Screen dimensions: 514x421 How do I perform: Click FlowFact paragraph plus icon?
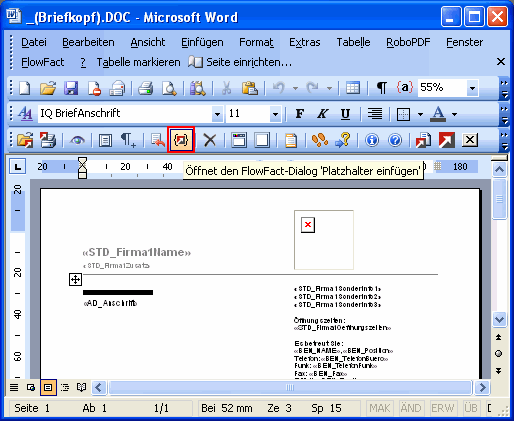pos(128,140)
